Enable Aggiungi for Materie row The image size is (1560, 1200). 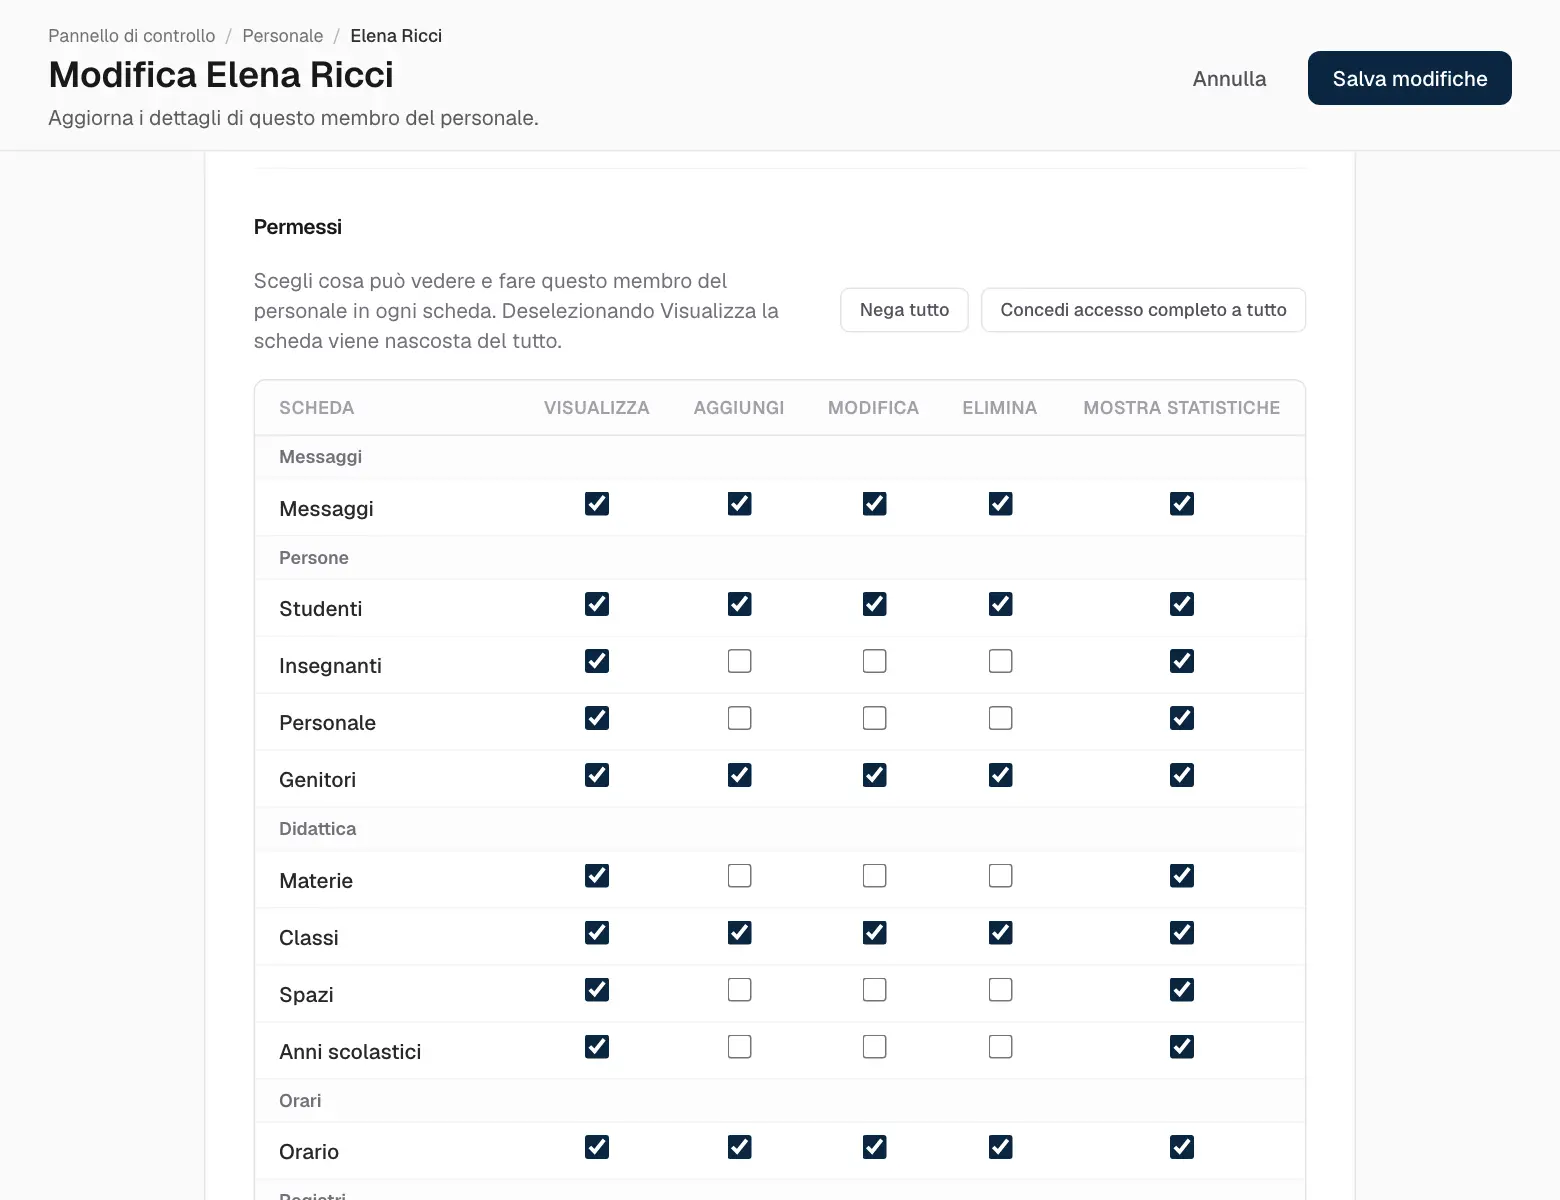pos(740,876)
